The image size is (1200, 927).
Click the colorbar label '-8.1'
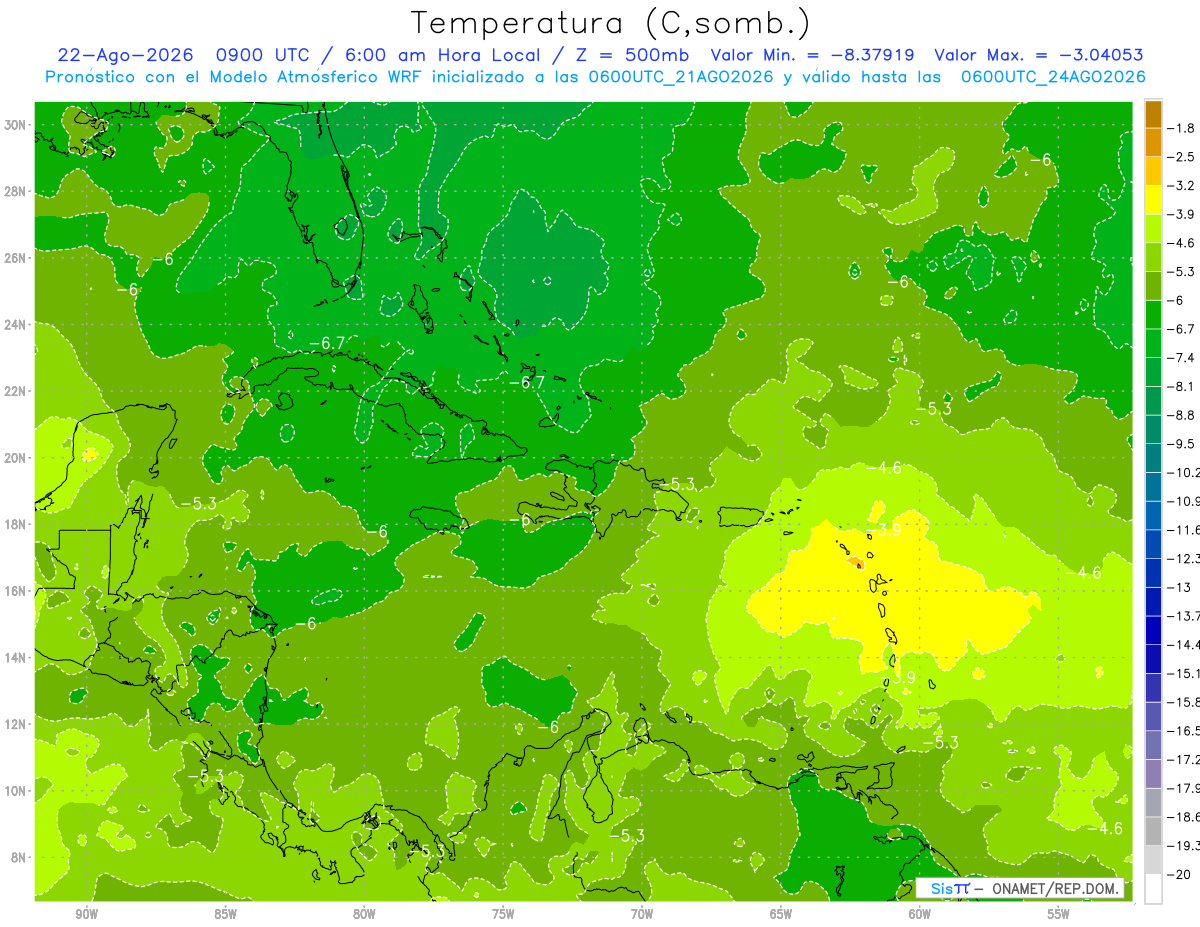[1182, 386]
